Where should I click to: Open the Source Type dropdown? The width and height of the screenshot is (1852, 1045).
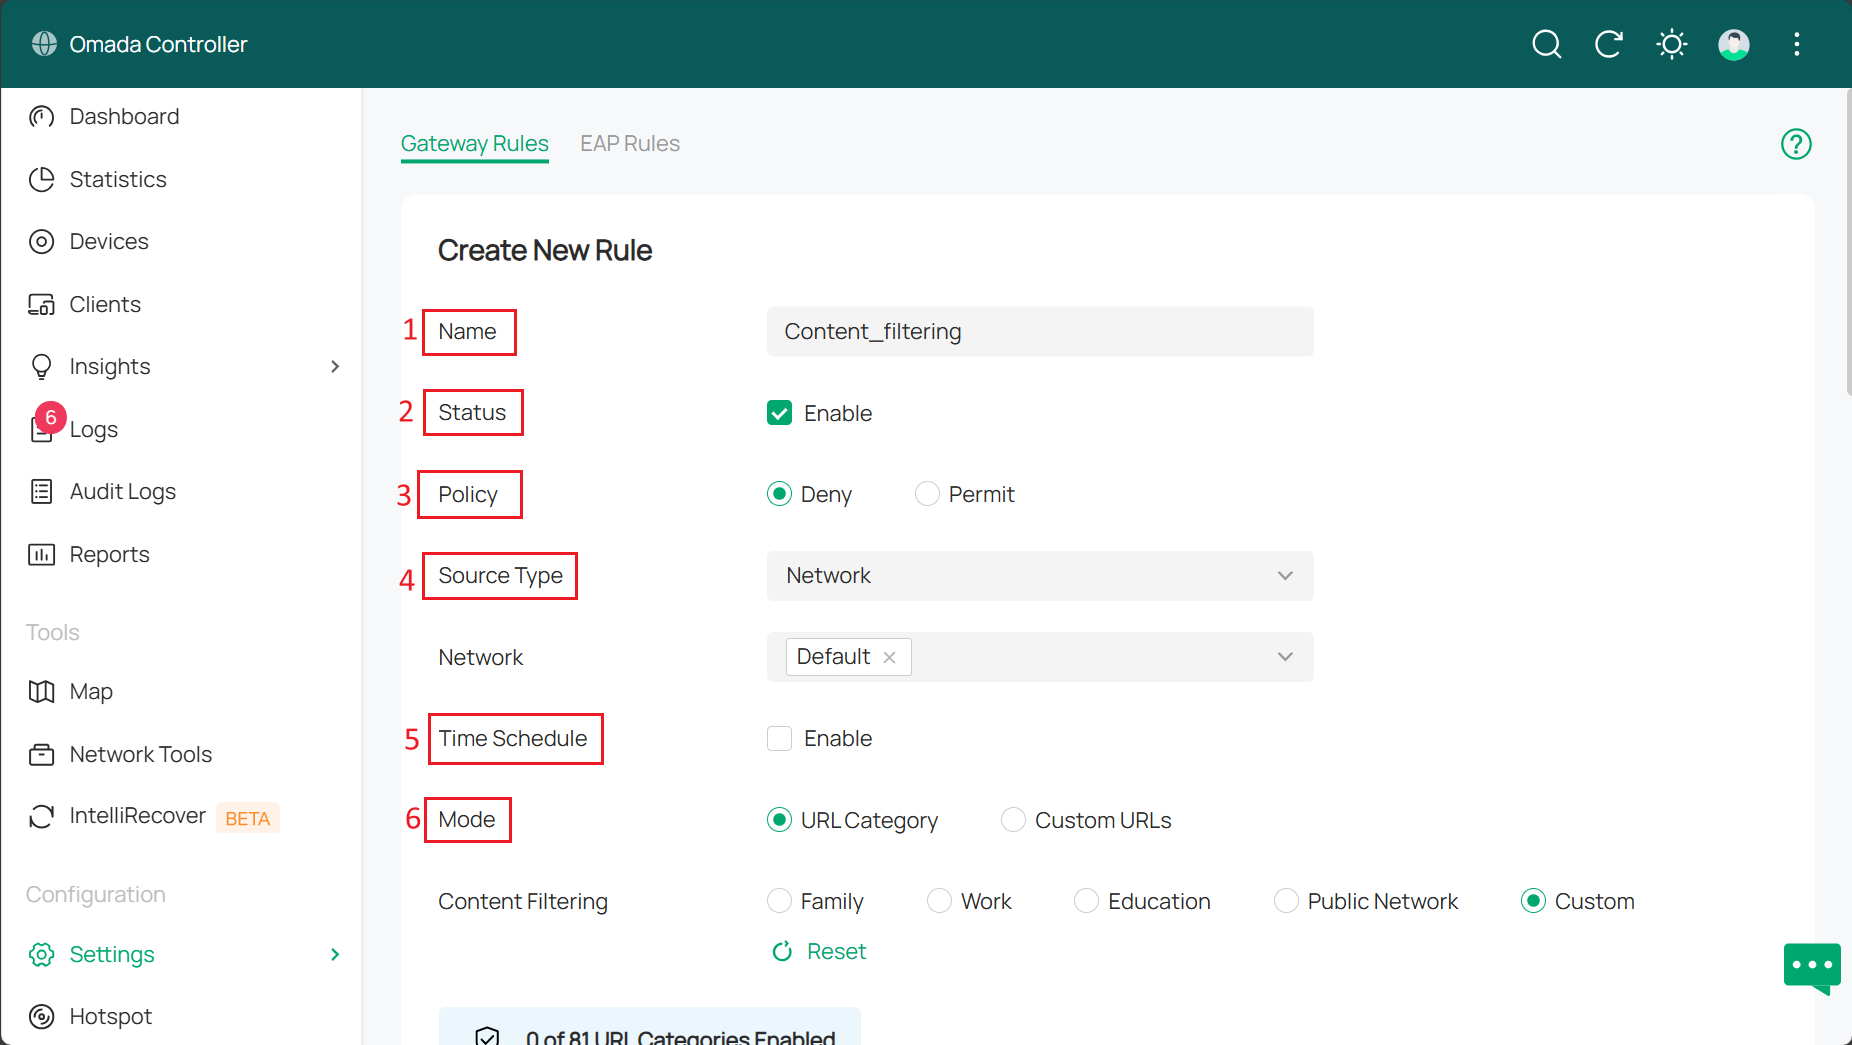(1040, 576)
